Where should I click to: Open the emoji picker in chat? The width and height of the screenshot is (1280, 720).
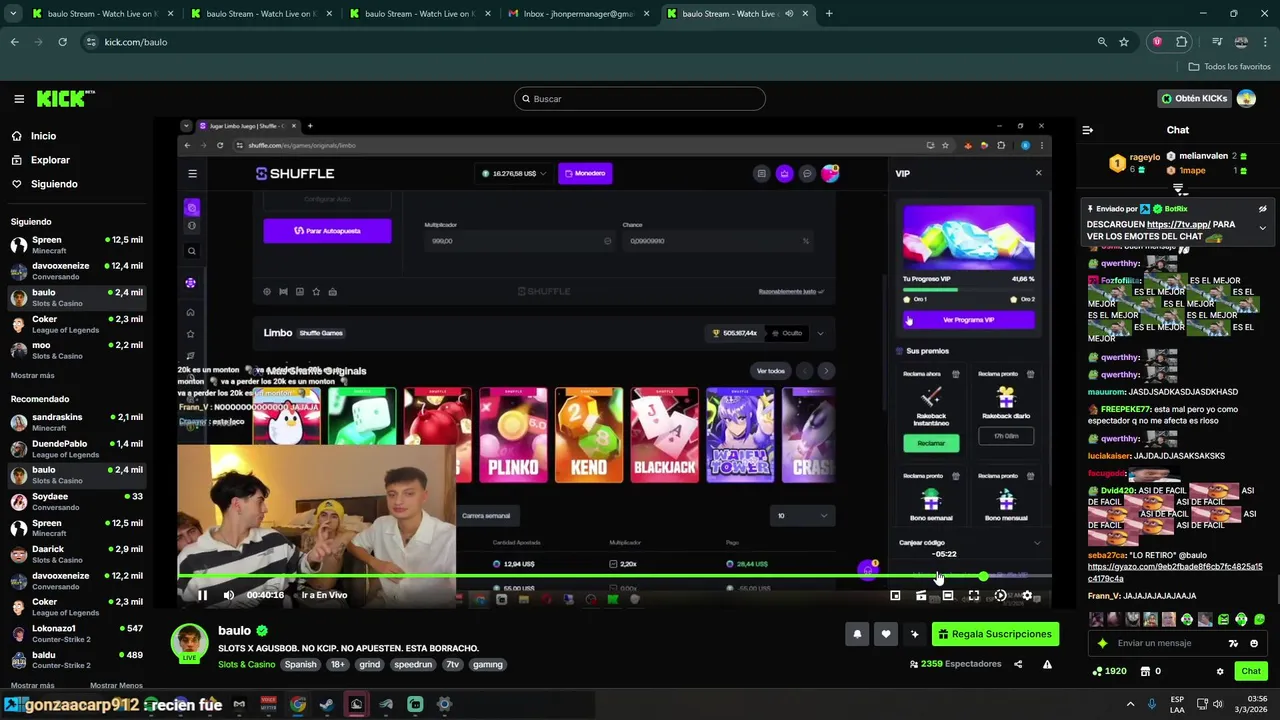(x=1254, y=643)
